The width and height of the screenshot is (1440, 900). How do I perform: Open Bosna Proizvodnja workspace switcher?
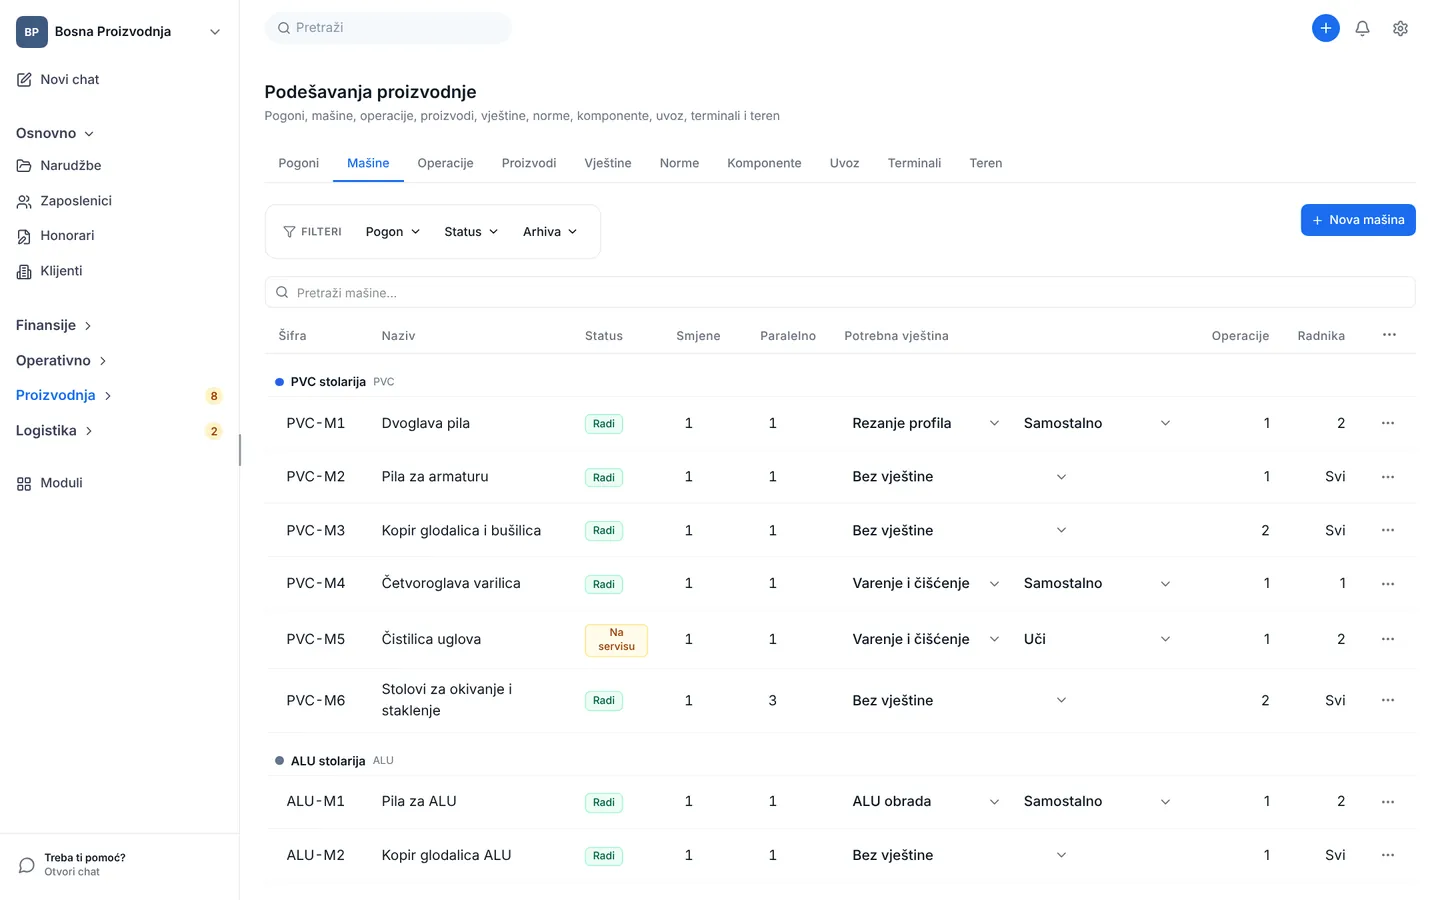[x=119, y=32]
